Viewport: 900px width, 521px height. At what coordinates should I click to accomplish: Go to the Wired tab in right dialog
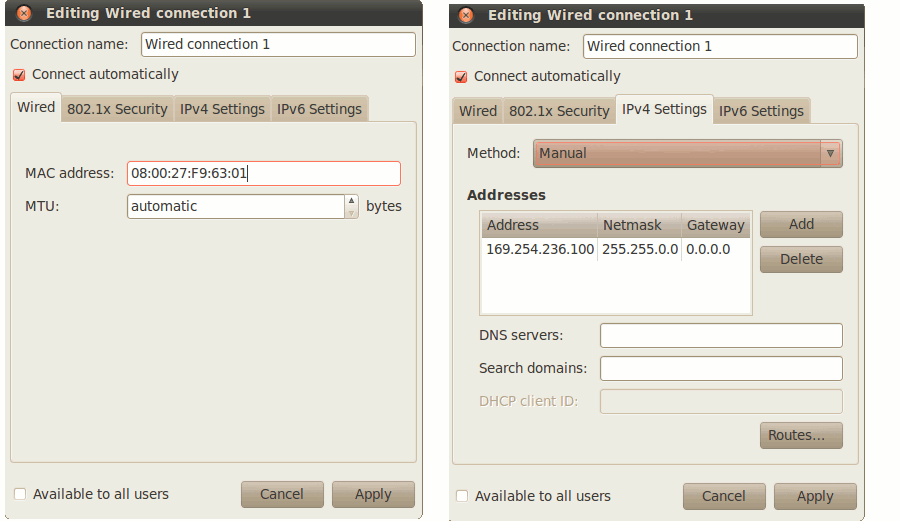click(x=478, y=111)
